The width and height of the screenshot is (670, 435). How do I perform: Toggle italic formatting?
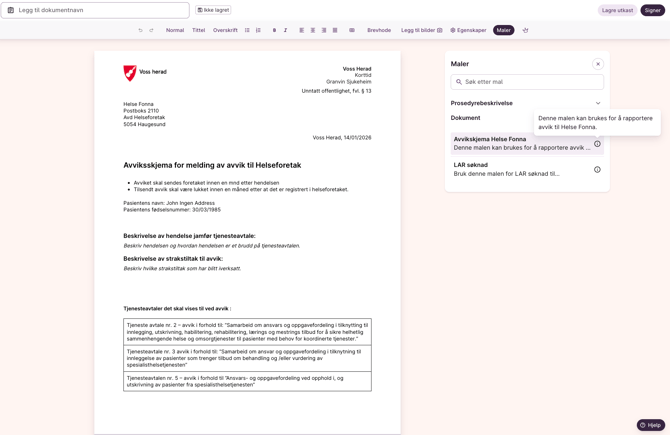click(x=285, y=30)
